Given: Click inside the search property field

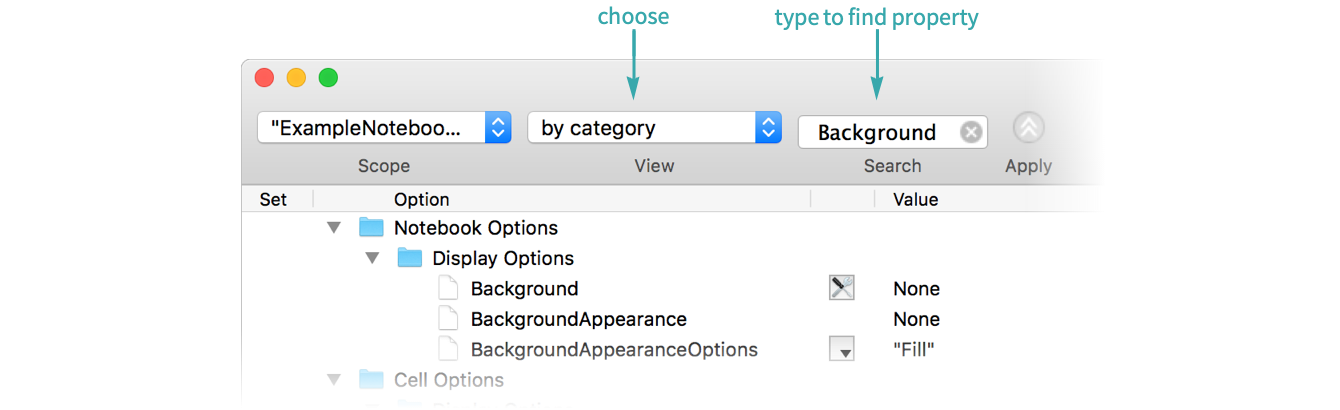Looking at the screenshot, I should coord(877,133).
